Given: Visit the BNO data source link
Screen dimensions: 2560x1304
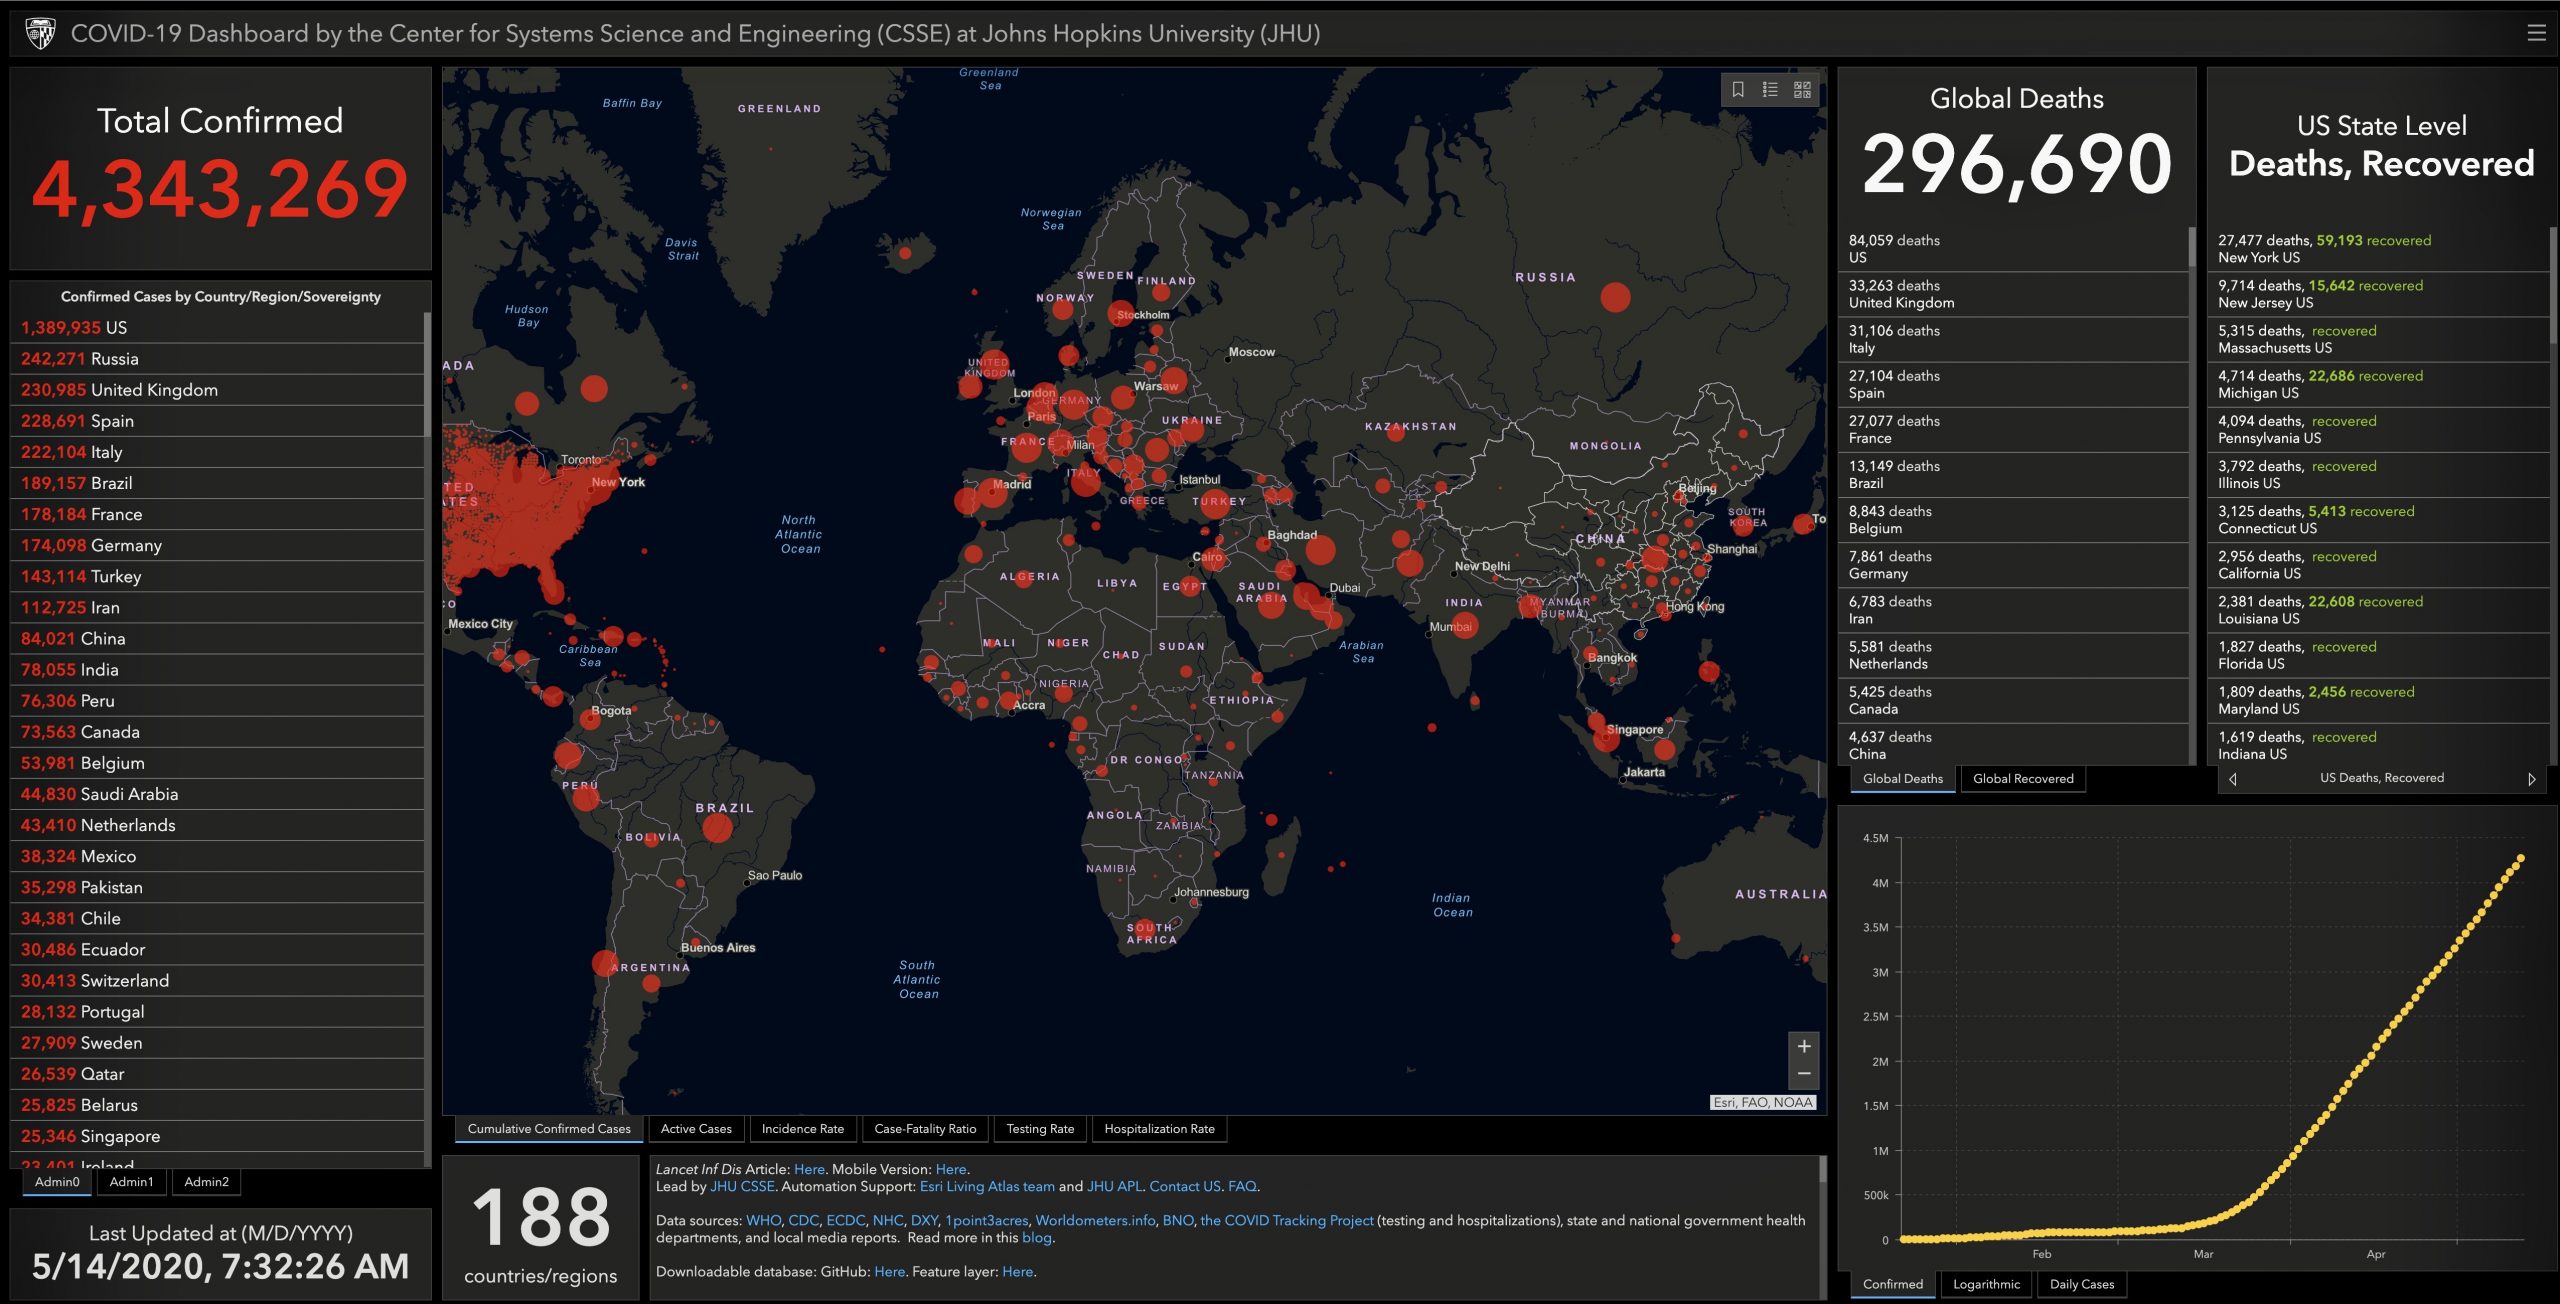Looking at the screenshot, I should pos(1177,1220).
